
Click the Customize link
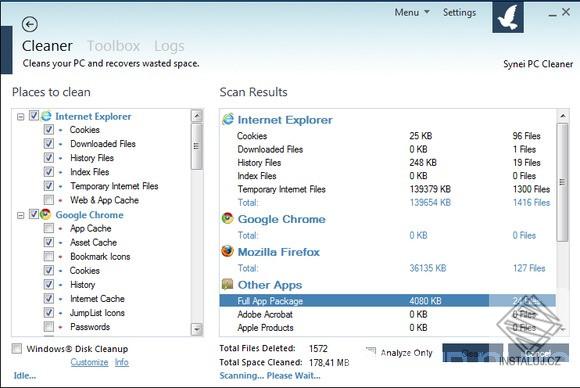tap(90, 362)
